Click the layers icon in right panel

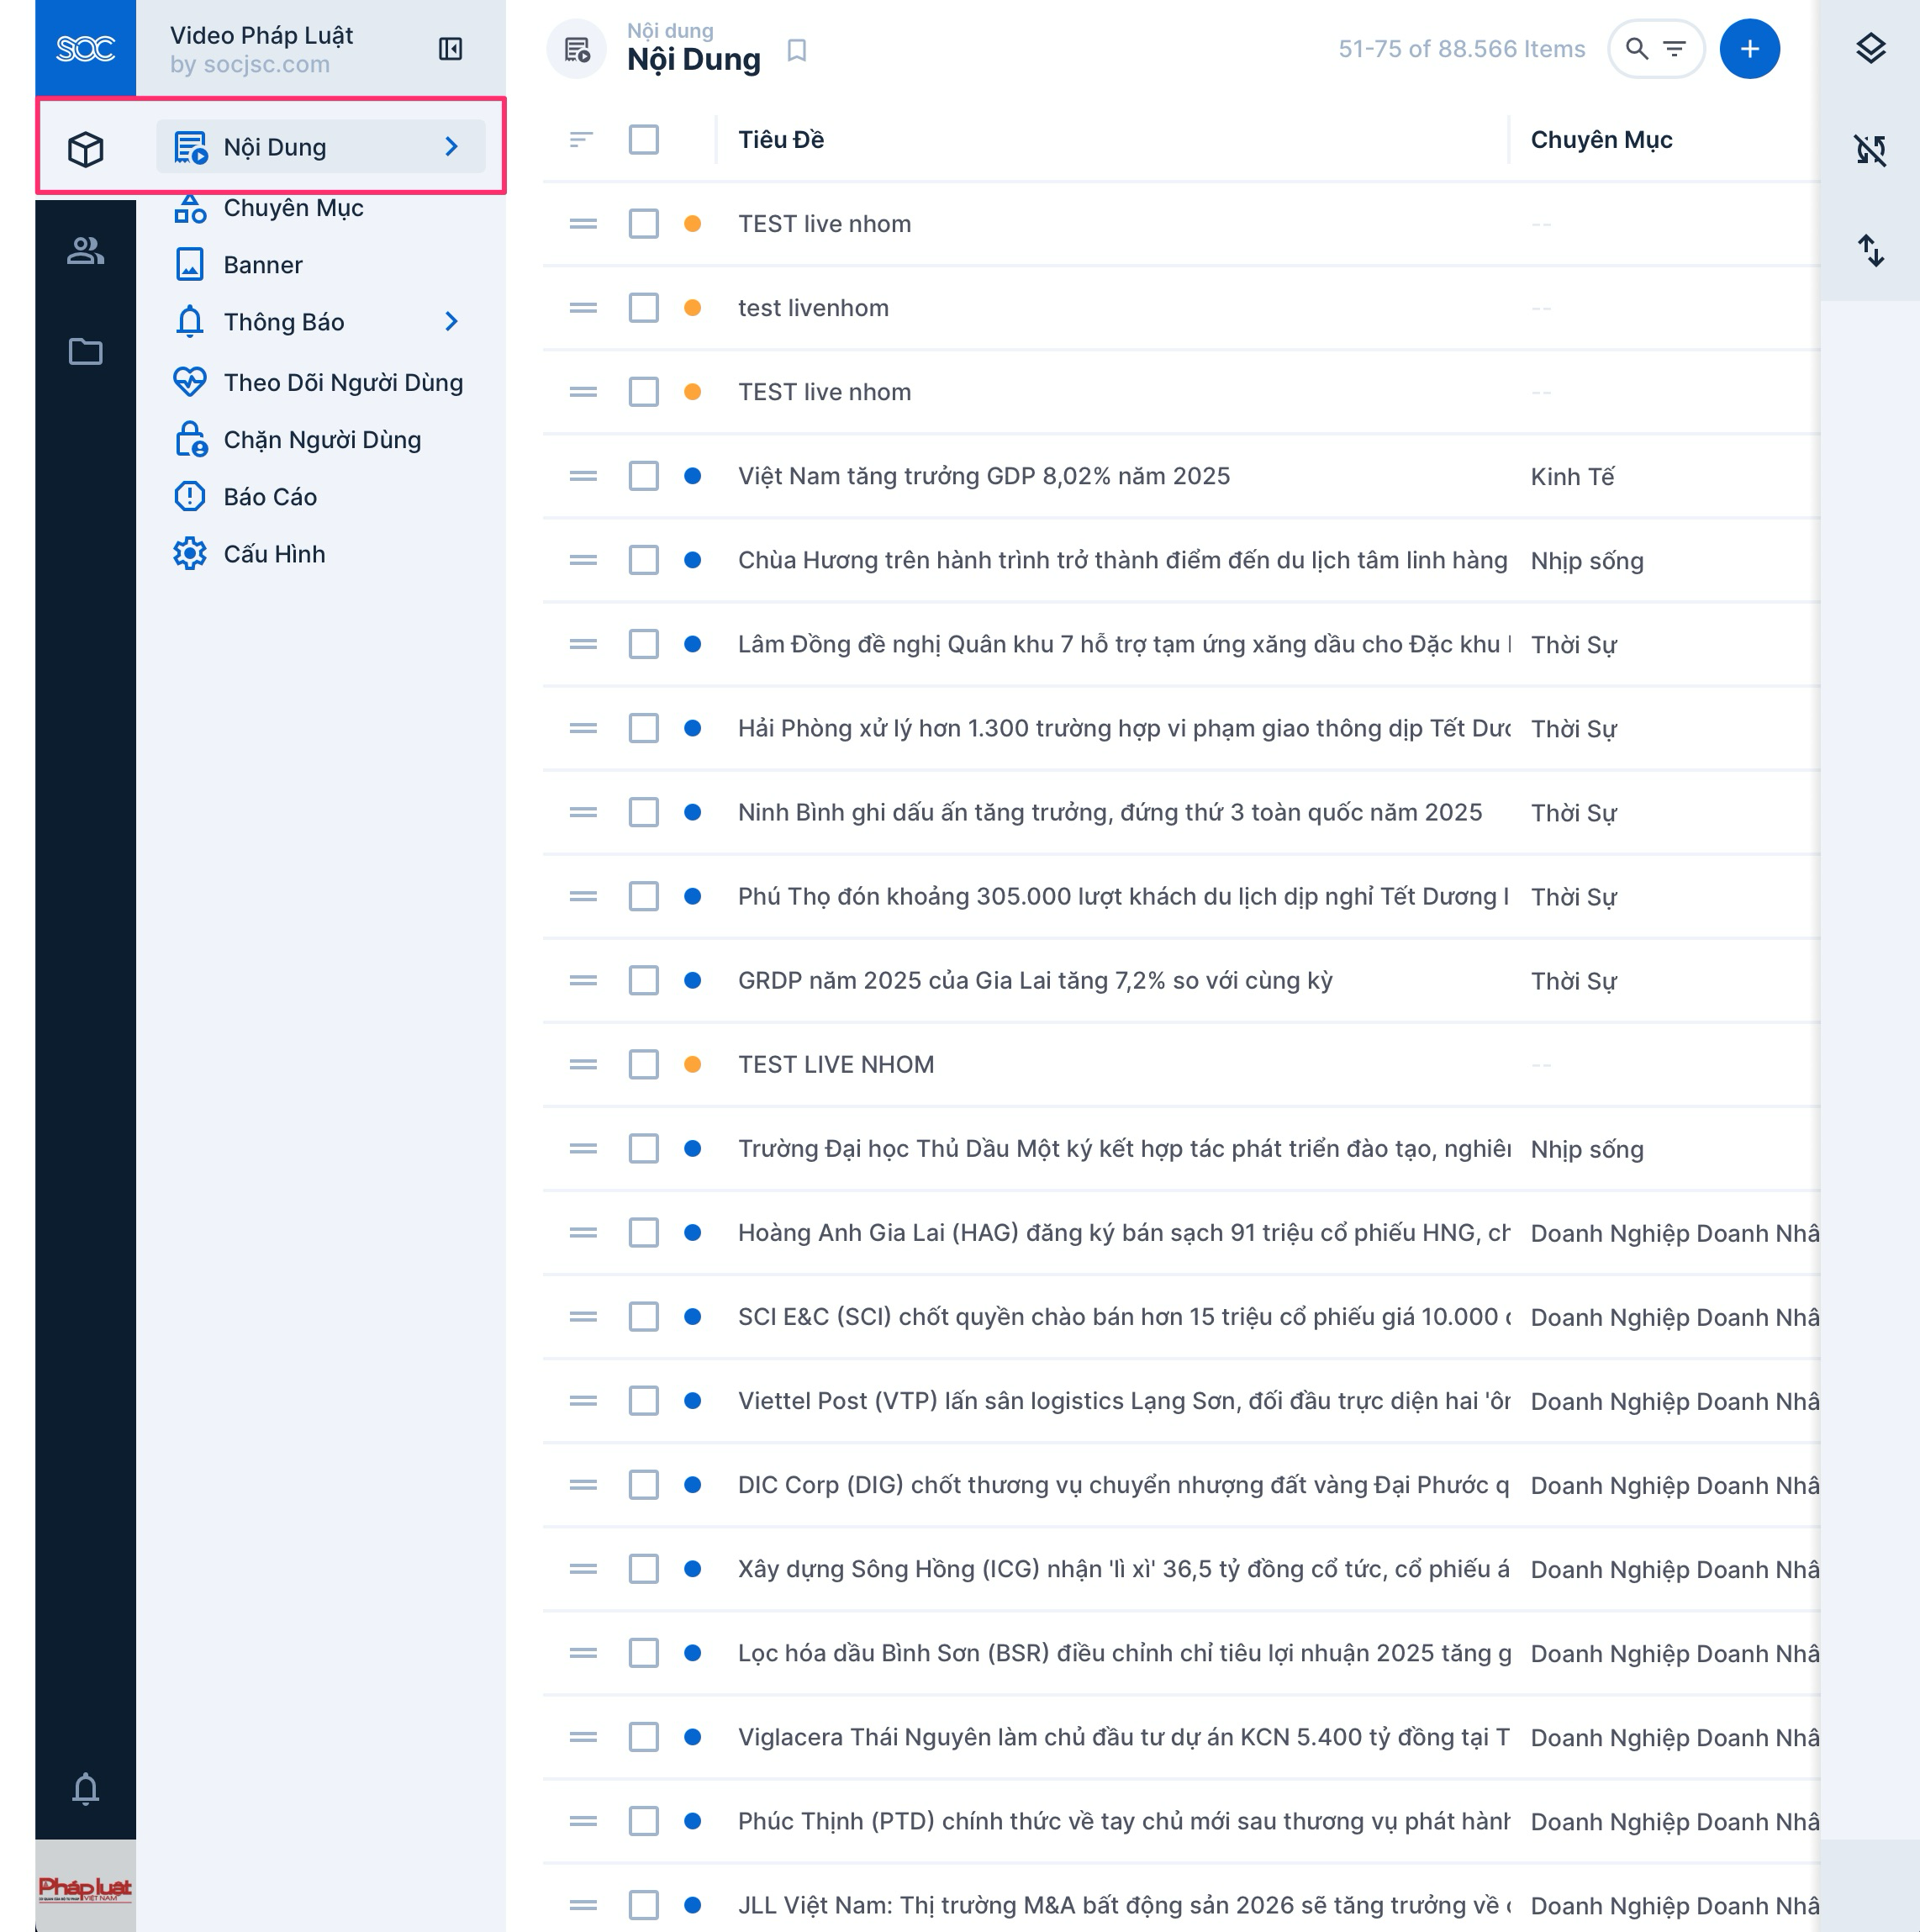point(1870,48)
